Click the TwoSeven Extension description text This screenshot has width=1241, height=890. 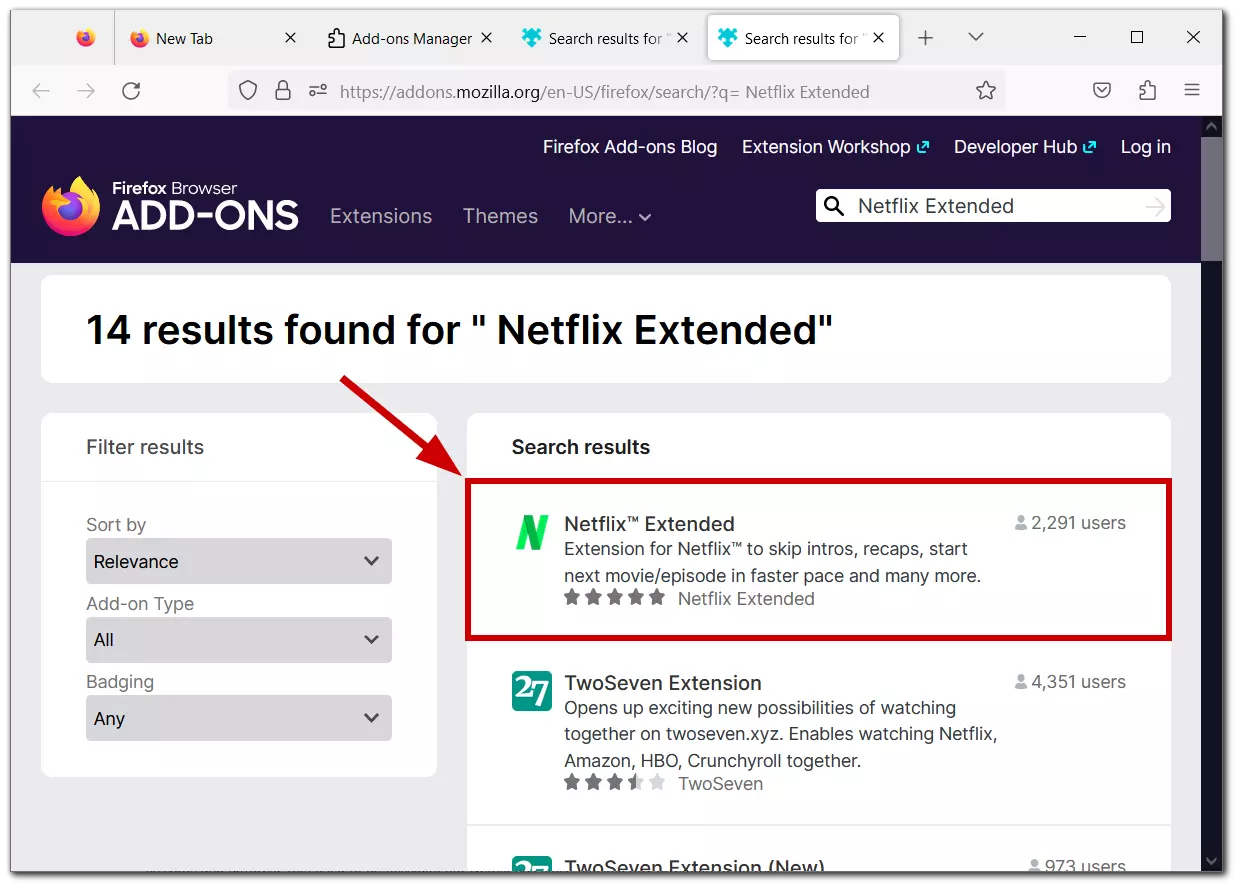coord(781,734)
